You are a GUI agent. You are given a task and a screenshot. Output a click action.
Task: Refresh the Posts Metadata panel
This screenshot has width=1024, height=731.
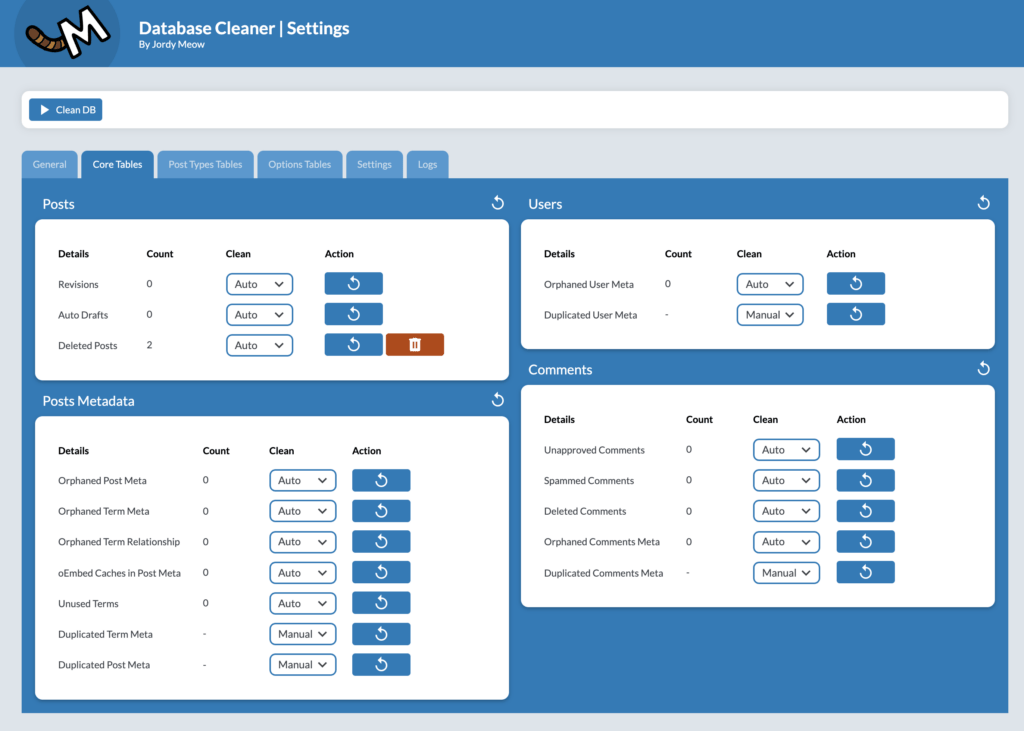[497, 400]
